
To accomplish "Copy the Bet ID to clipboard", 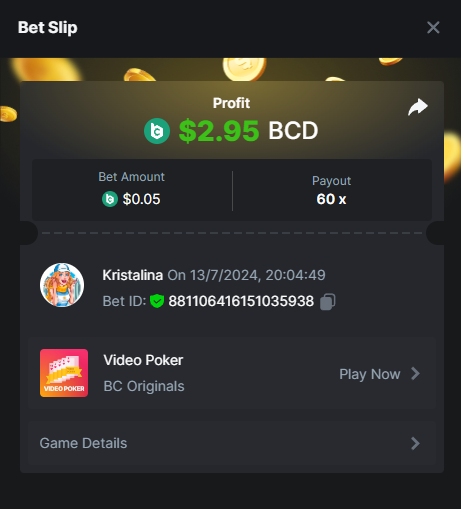I will [328, 302].
